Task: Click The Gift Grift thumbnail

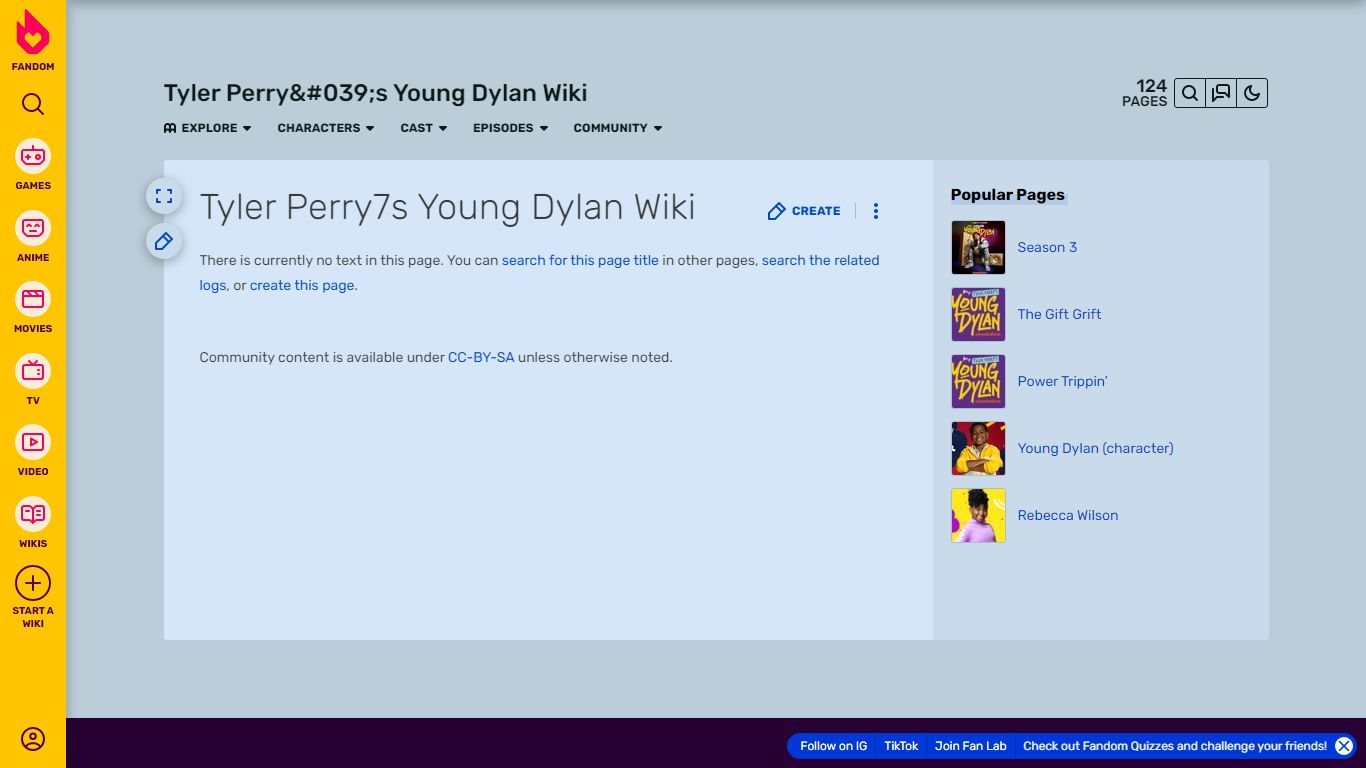Action: pos(978,314)
